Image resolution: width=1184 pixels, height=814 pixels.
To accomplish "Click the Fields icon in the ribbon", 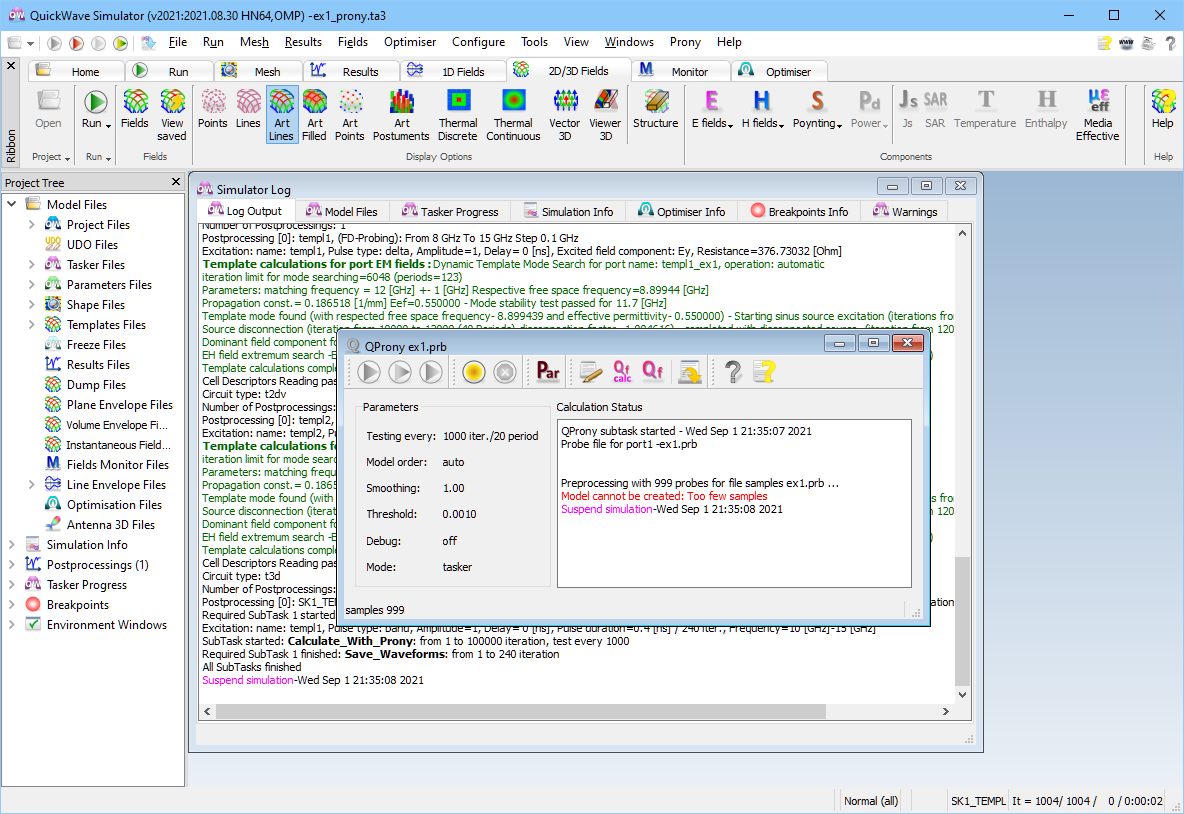I will point(135,109).
